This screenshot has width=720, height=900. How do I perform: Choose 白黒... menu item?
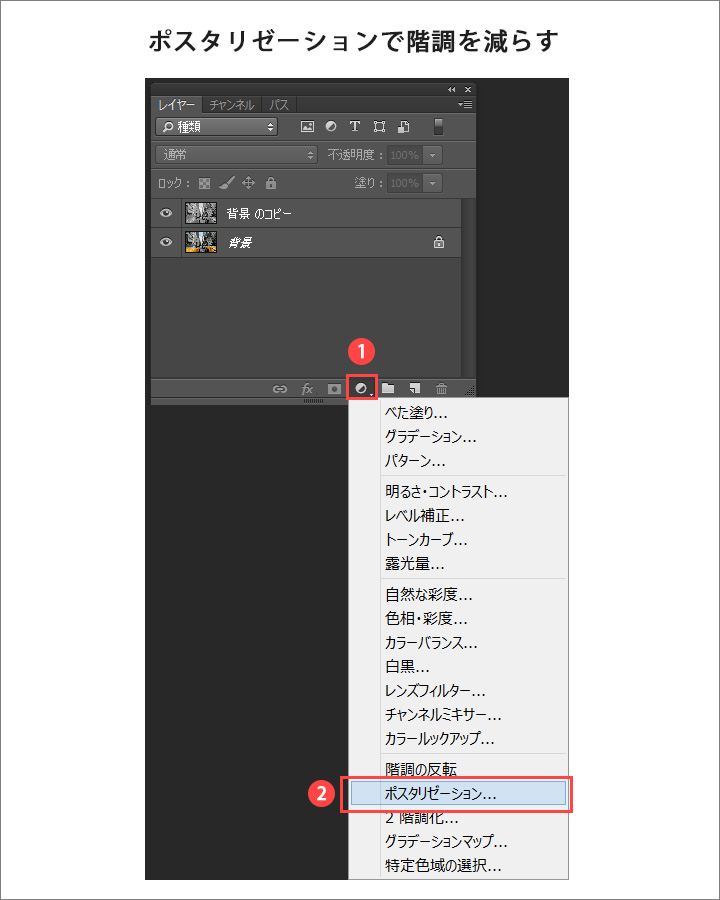pyautogui.click(x=458, y=667)
